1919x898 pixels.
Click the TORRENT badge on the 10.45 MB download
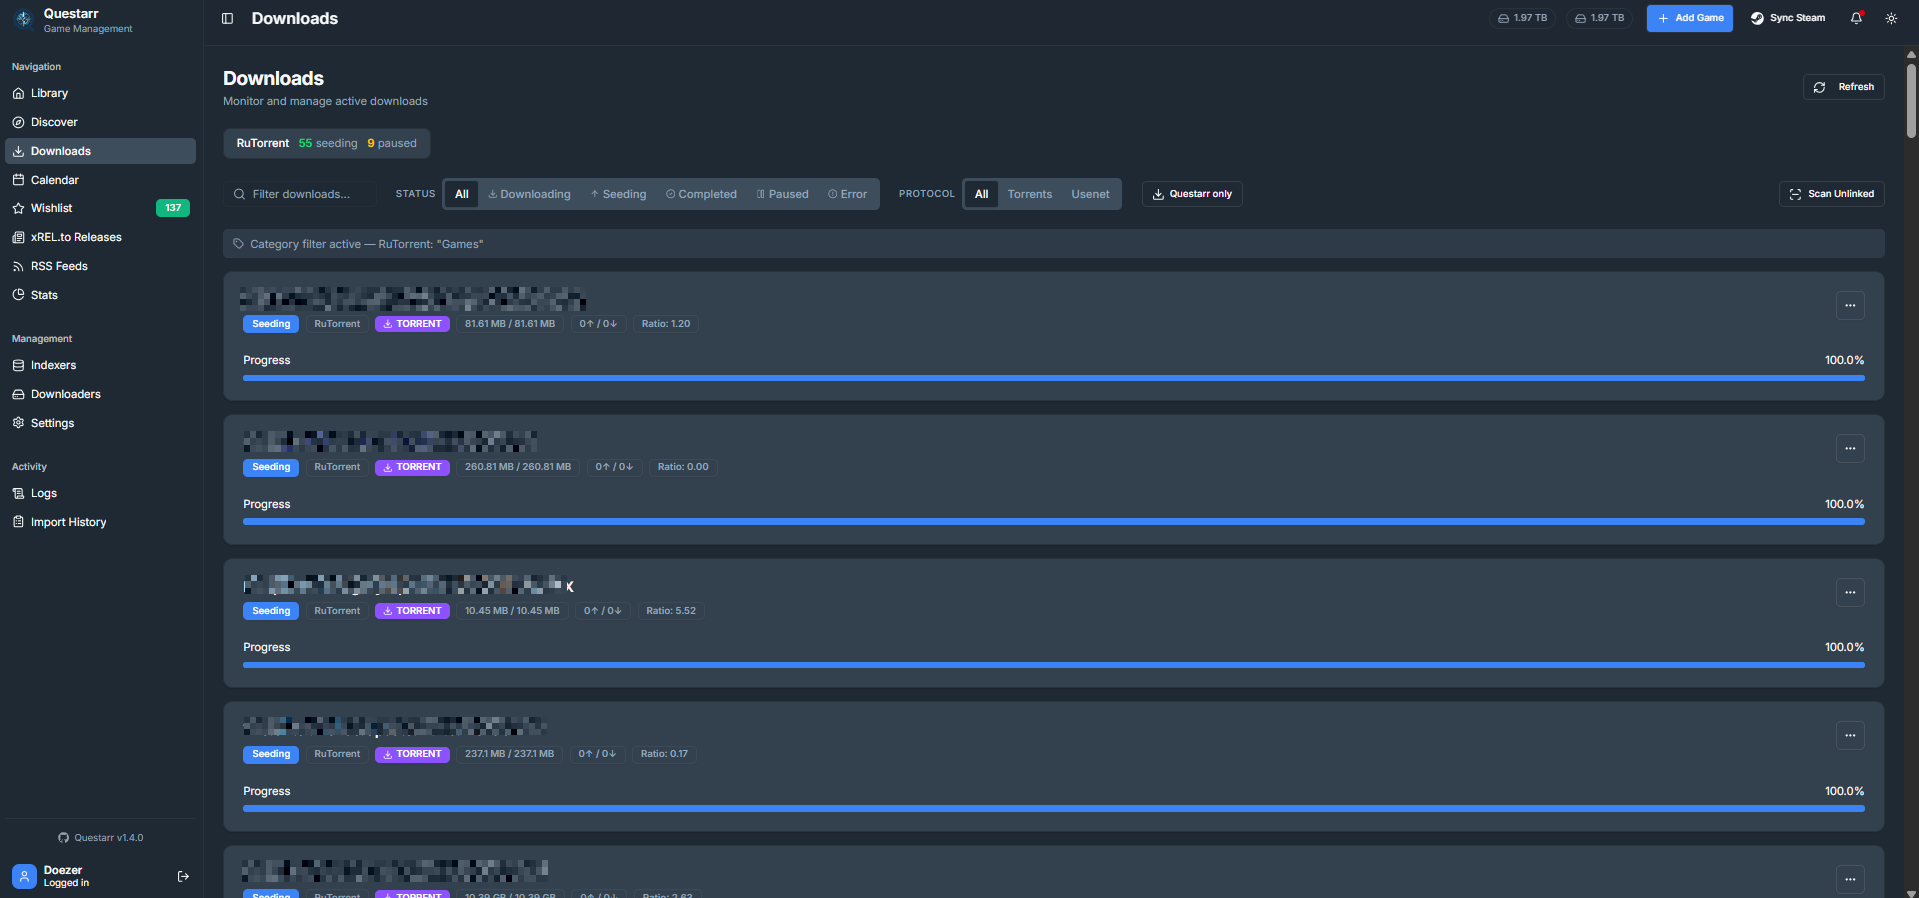point(412,611)
